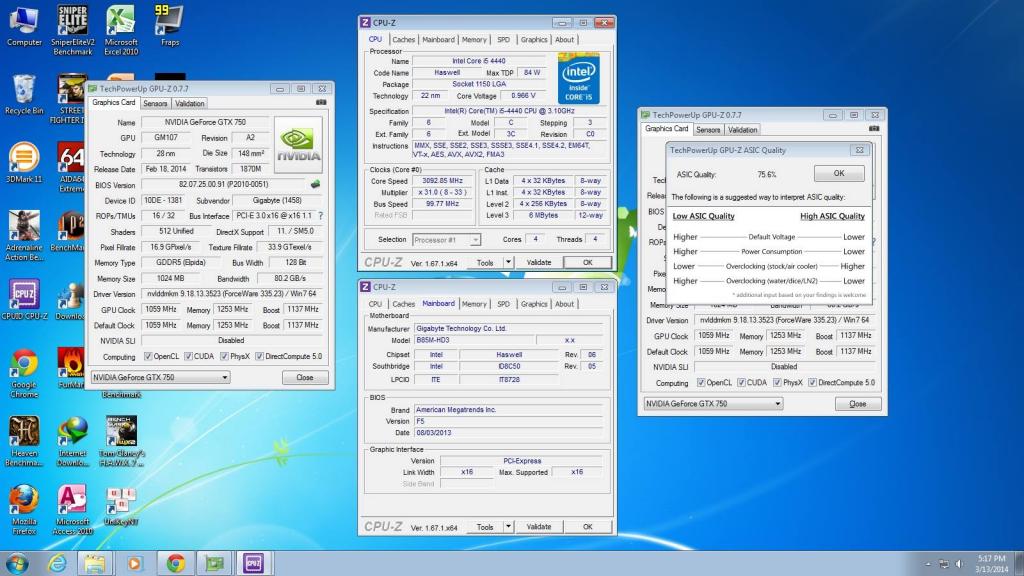Click Mainboard tab in top CPU-Z
This screenshot has height=576, width=1024.
click(x=438, y=40)
